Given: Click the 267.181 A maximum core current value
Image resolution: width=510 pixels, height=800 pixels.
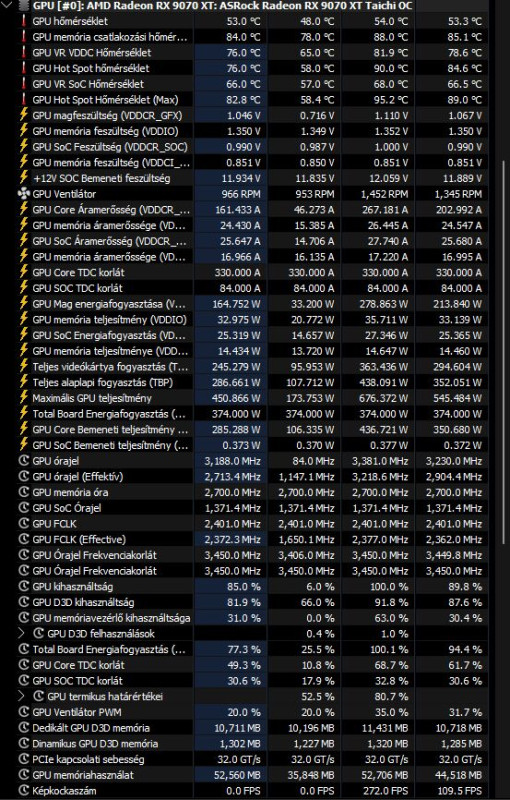Looking at the screenshot, I should click(385, 210).
